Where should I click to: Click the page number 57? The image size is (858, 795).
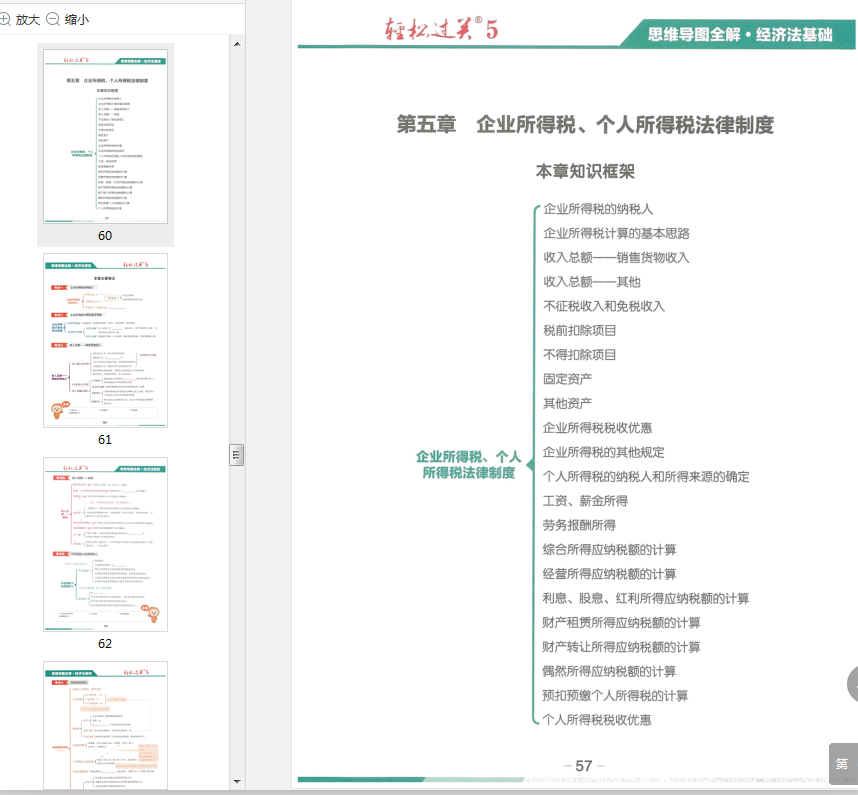coord(584,765)
